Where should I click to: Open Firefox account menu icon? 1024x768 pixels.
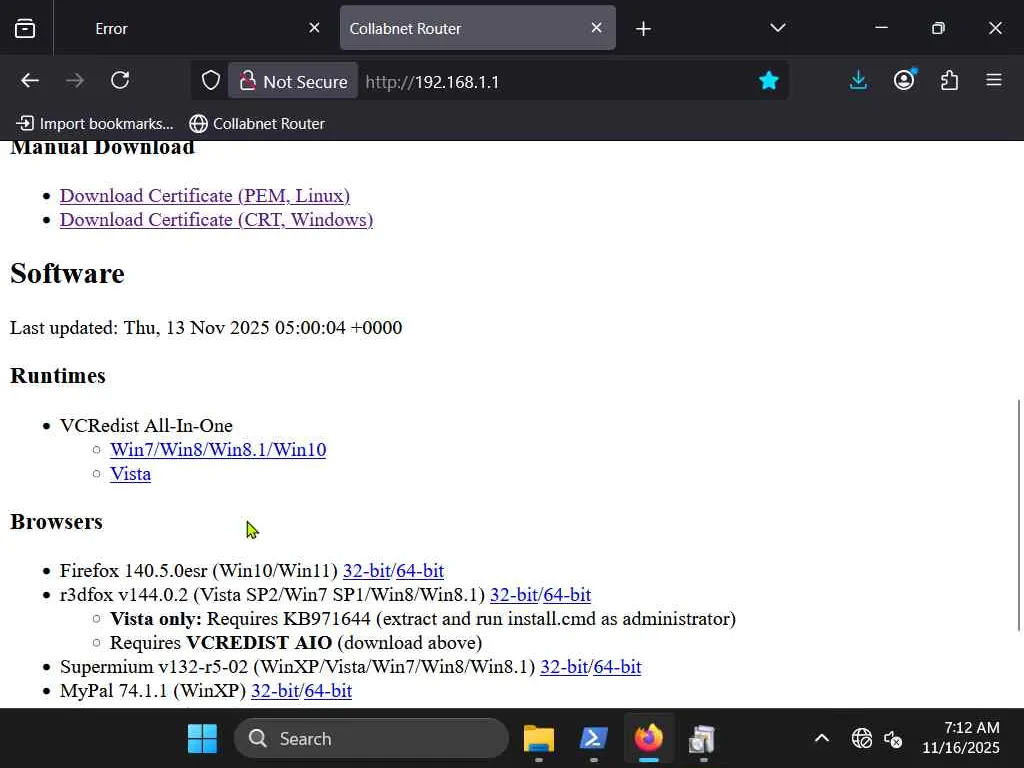tap(904, 80)
